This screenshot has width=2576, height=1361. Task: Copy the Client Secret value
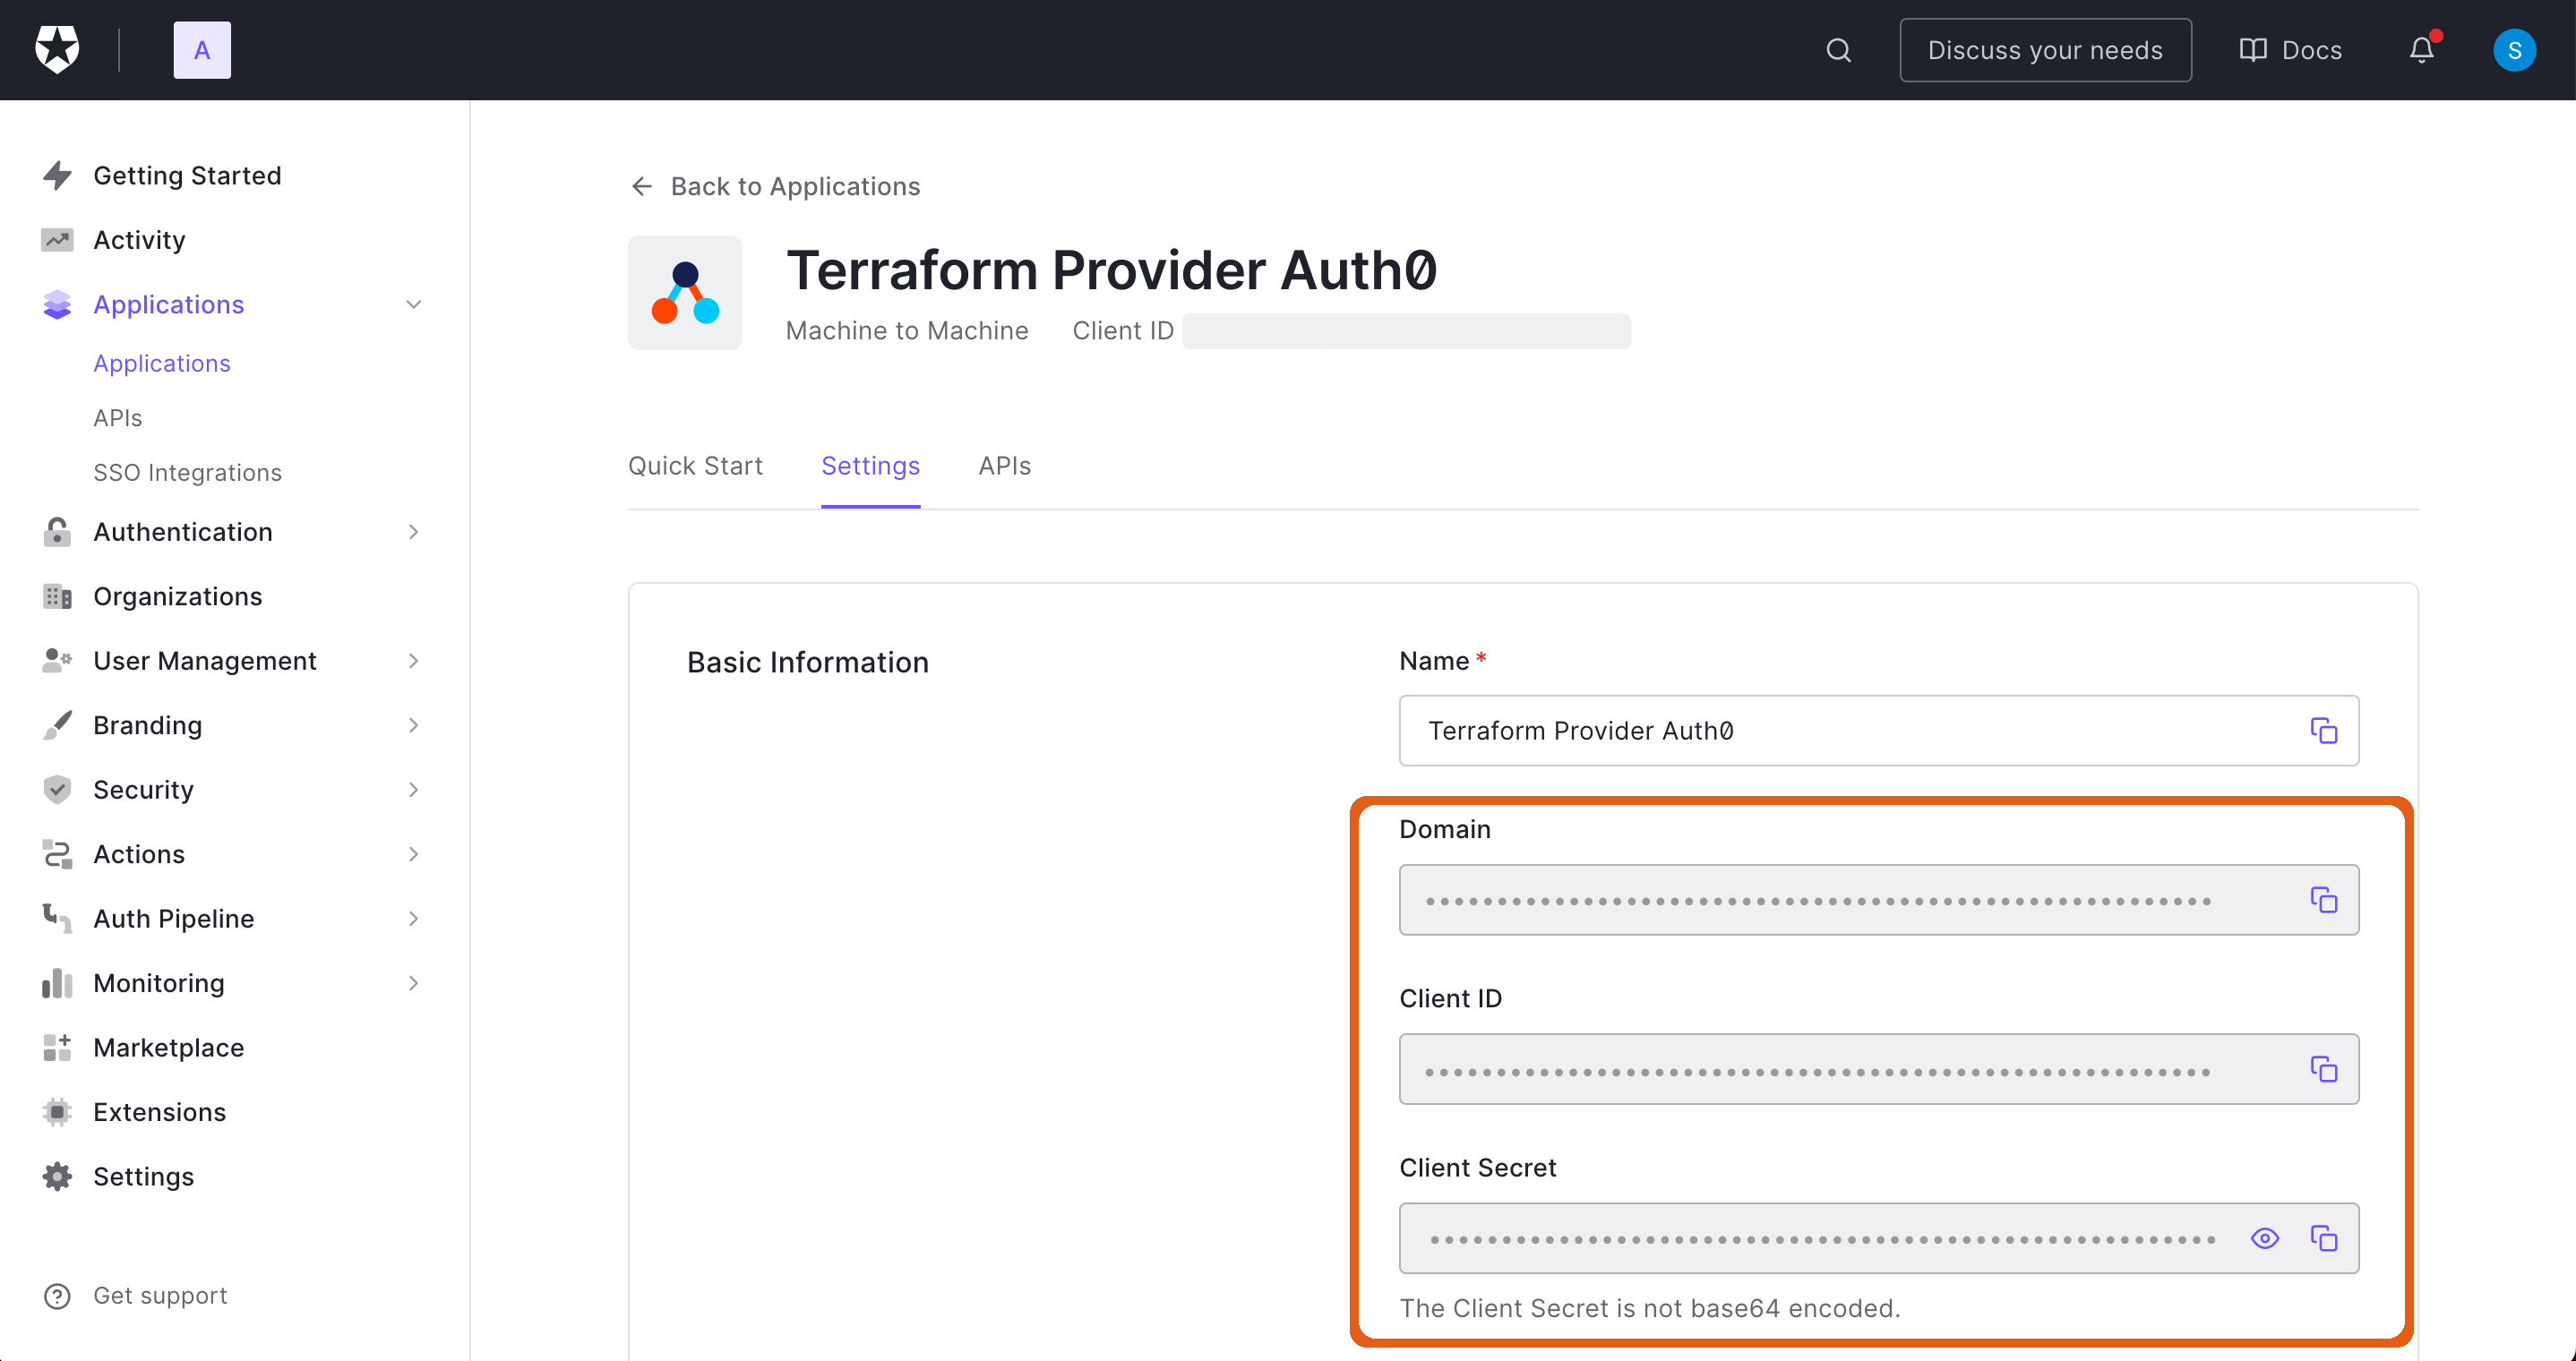click(2324, 1238)
